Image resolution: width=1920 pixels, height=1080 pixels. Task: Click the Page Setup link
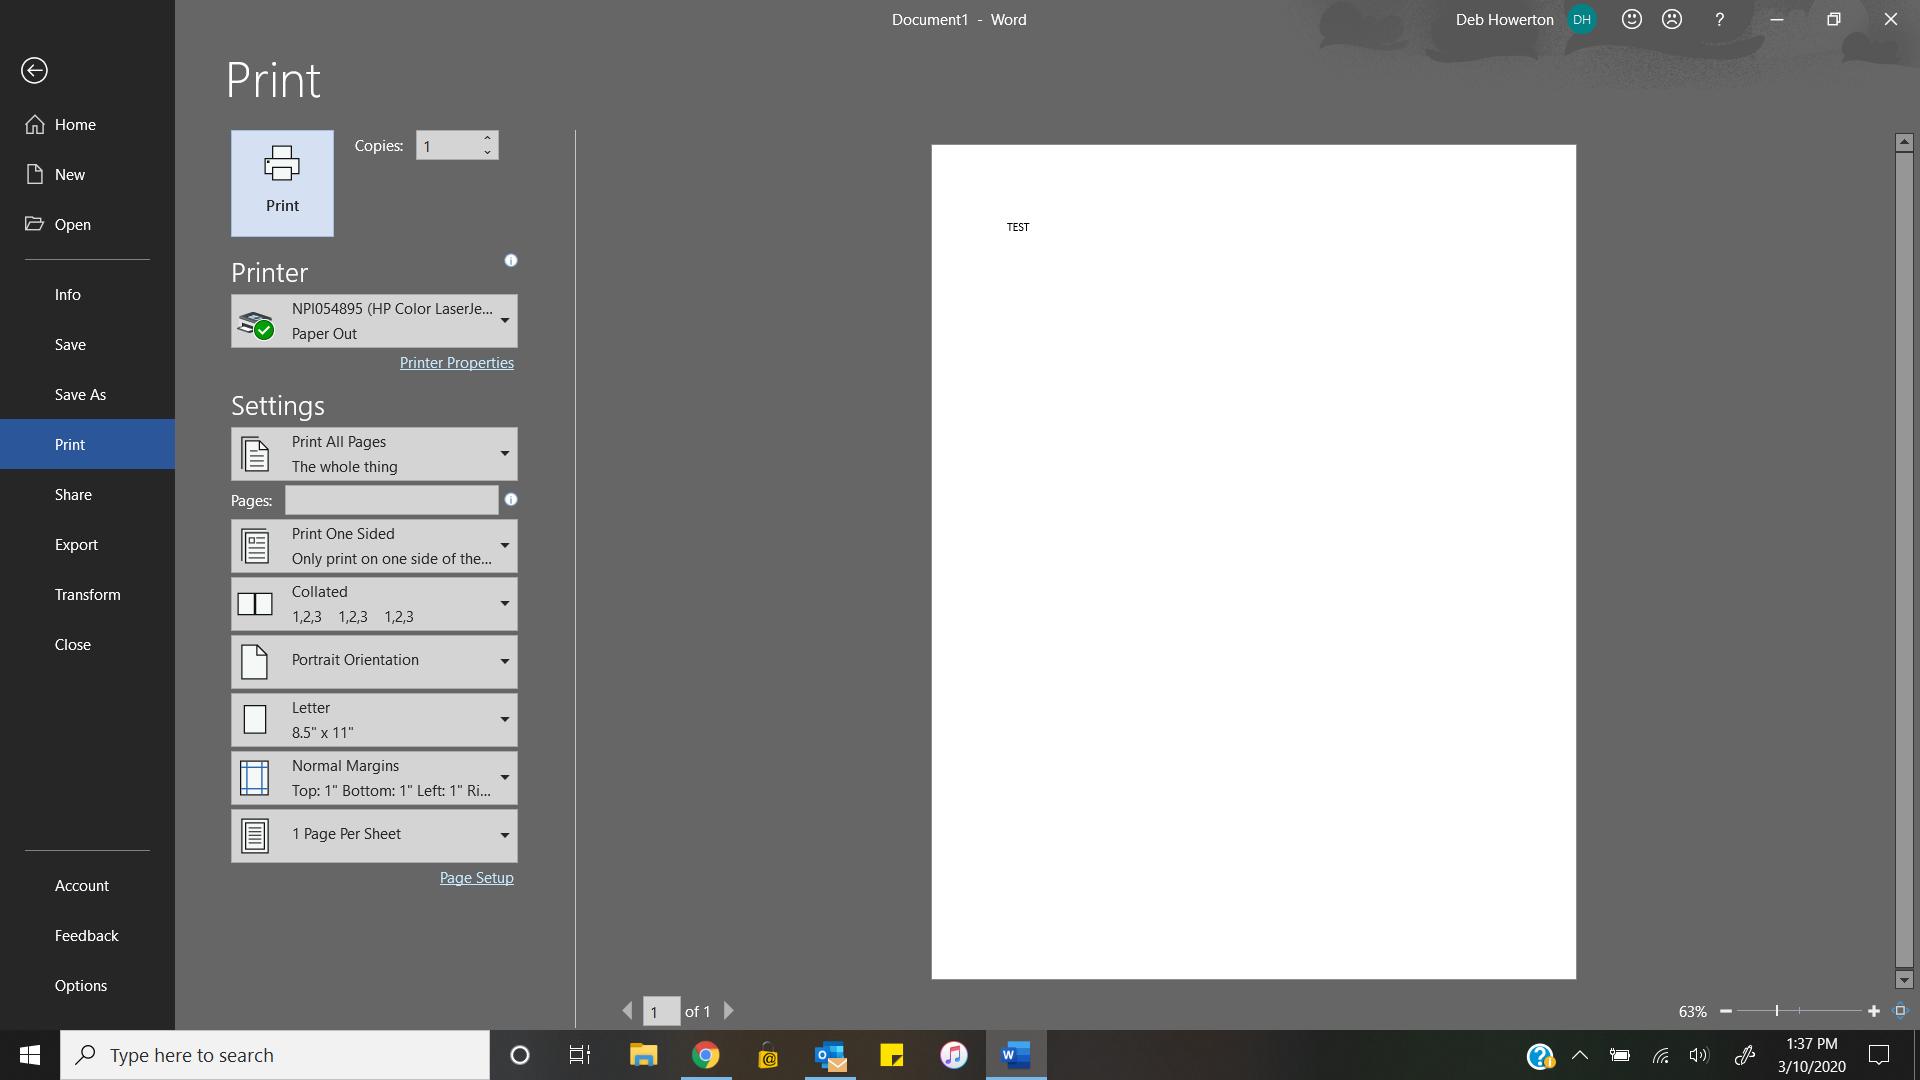pyautogui.click(x=476, y=877)
